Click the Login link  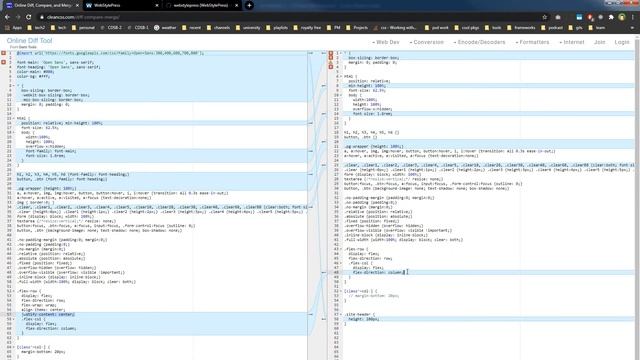coord(622,42)
